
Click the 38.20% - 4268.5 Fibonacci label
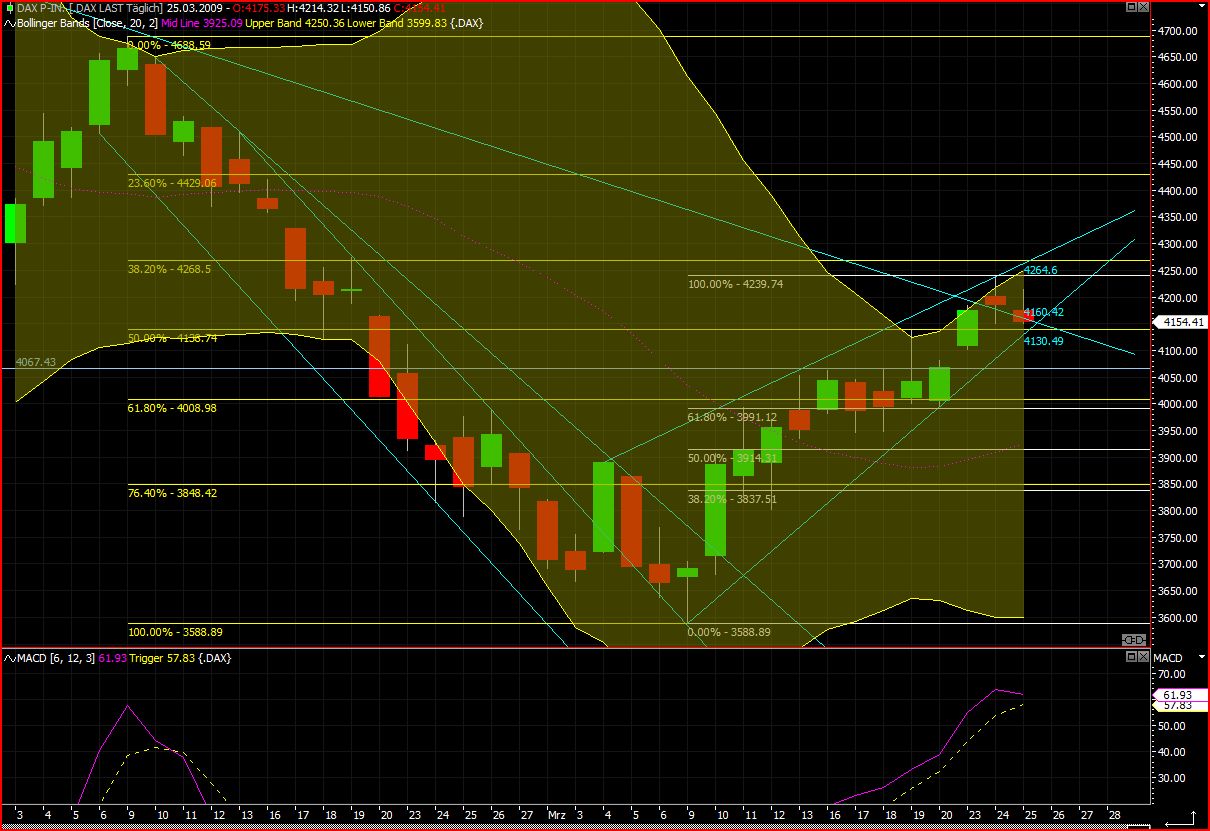pyautogui.click(x=169, y=268)
